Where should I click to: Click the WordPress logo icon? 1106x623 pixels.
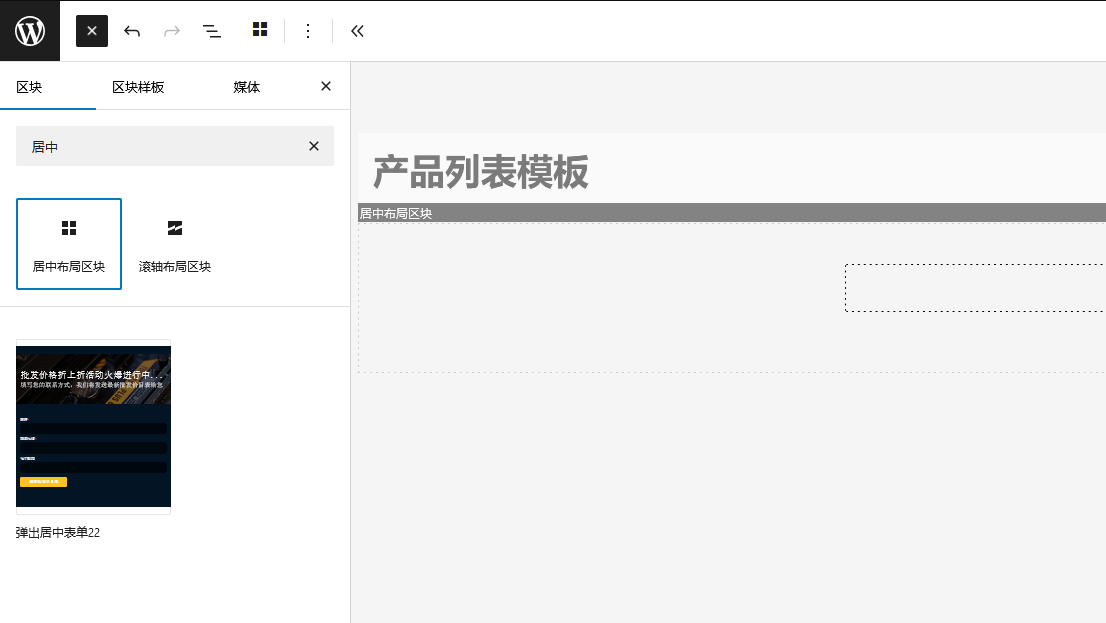pos(29,30)
